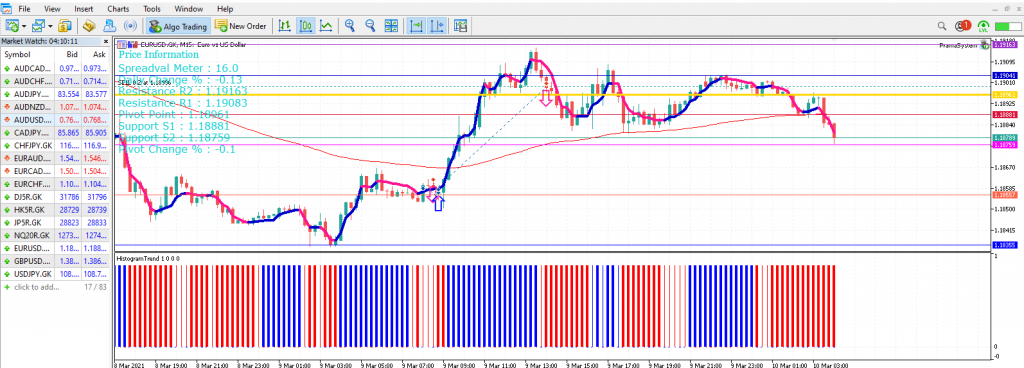Click the search magnifier icon at top right

pyautogui.click(x=942, y=26)
